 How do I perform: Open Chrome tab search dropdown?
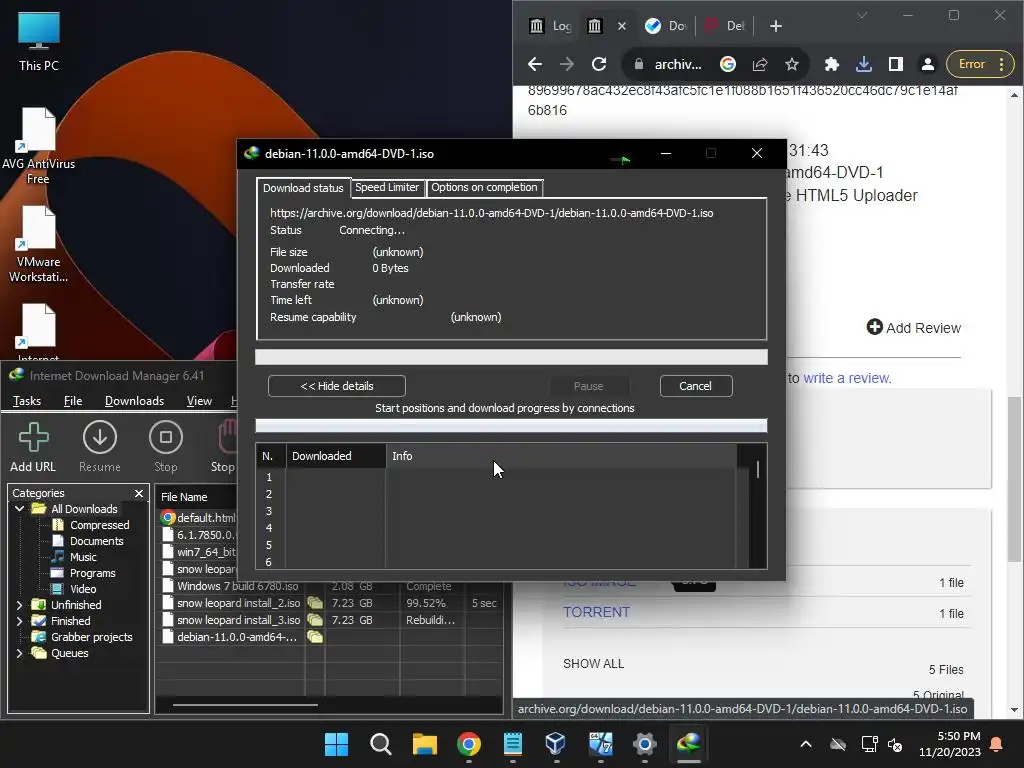coord(862,15)
